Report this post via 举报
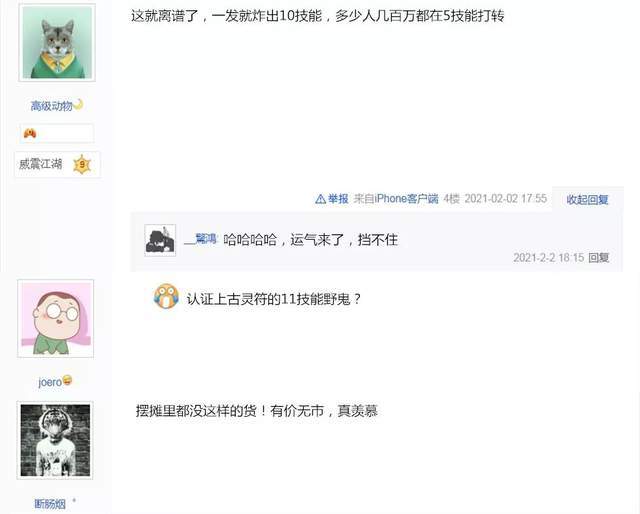The image size is (640, 514). [x=338, y=199]
